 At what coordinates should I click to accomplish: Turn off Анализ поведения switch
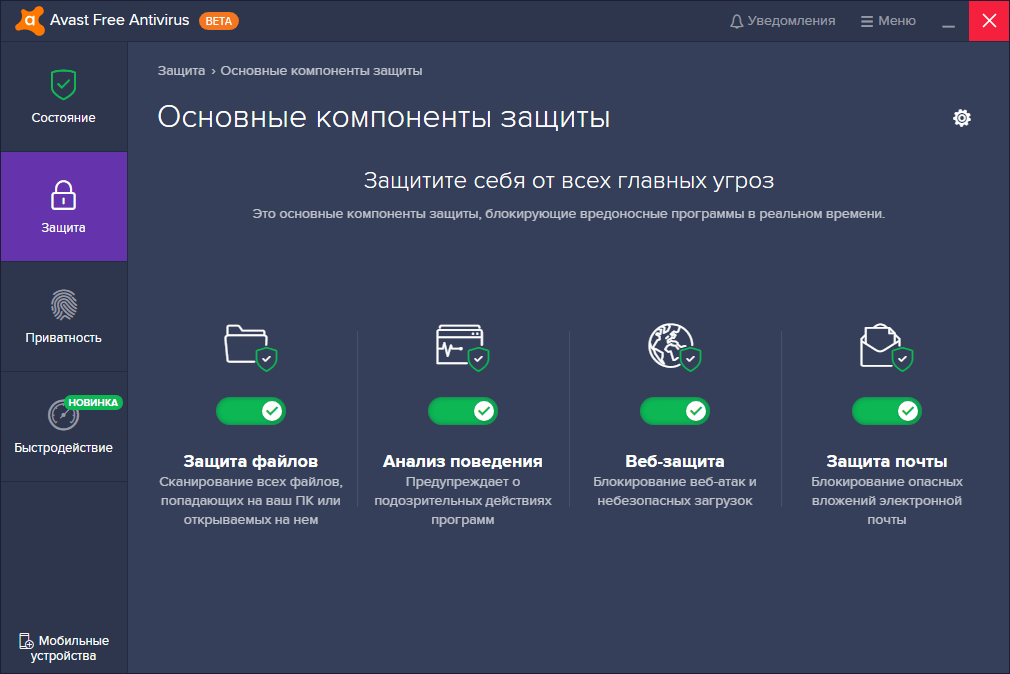pyautogui.click(x=462, y=411)
